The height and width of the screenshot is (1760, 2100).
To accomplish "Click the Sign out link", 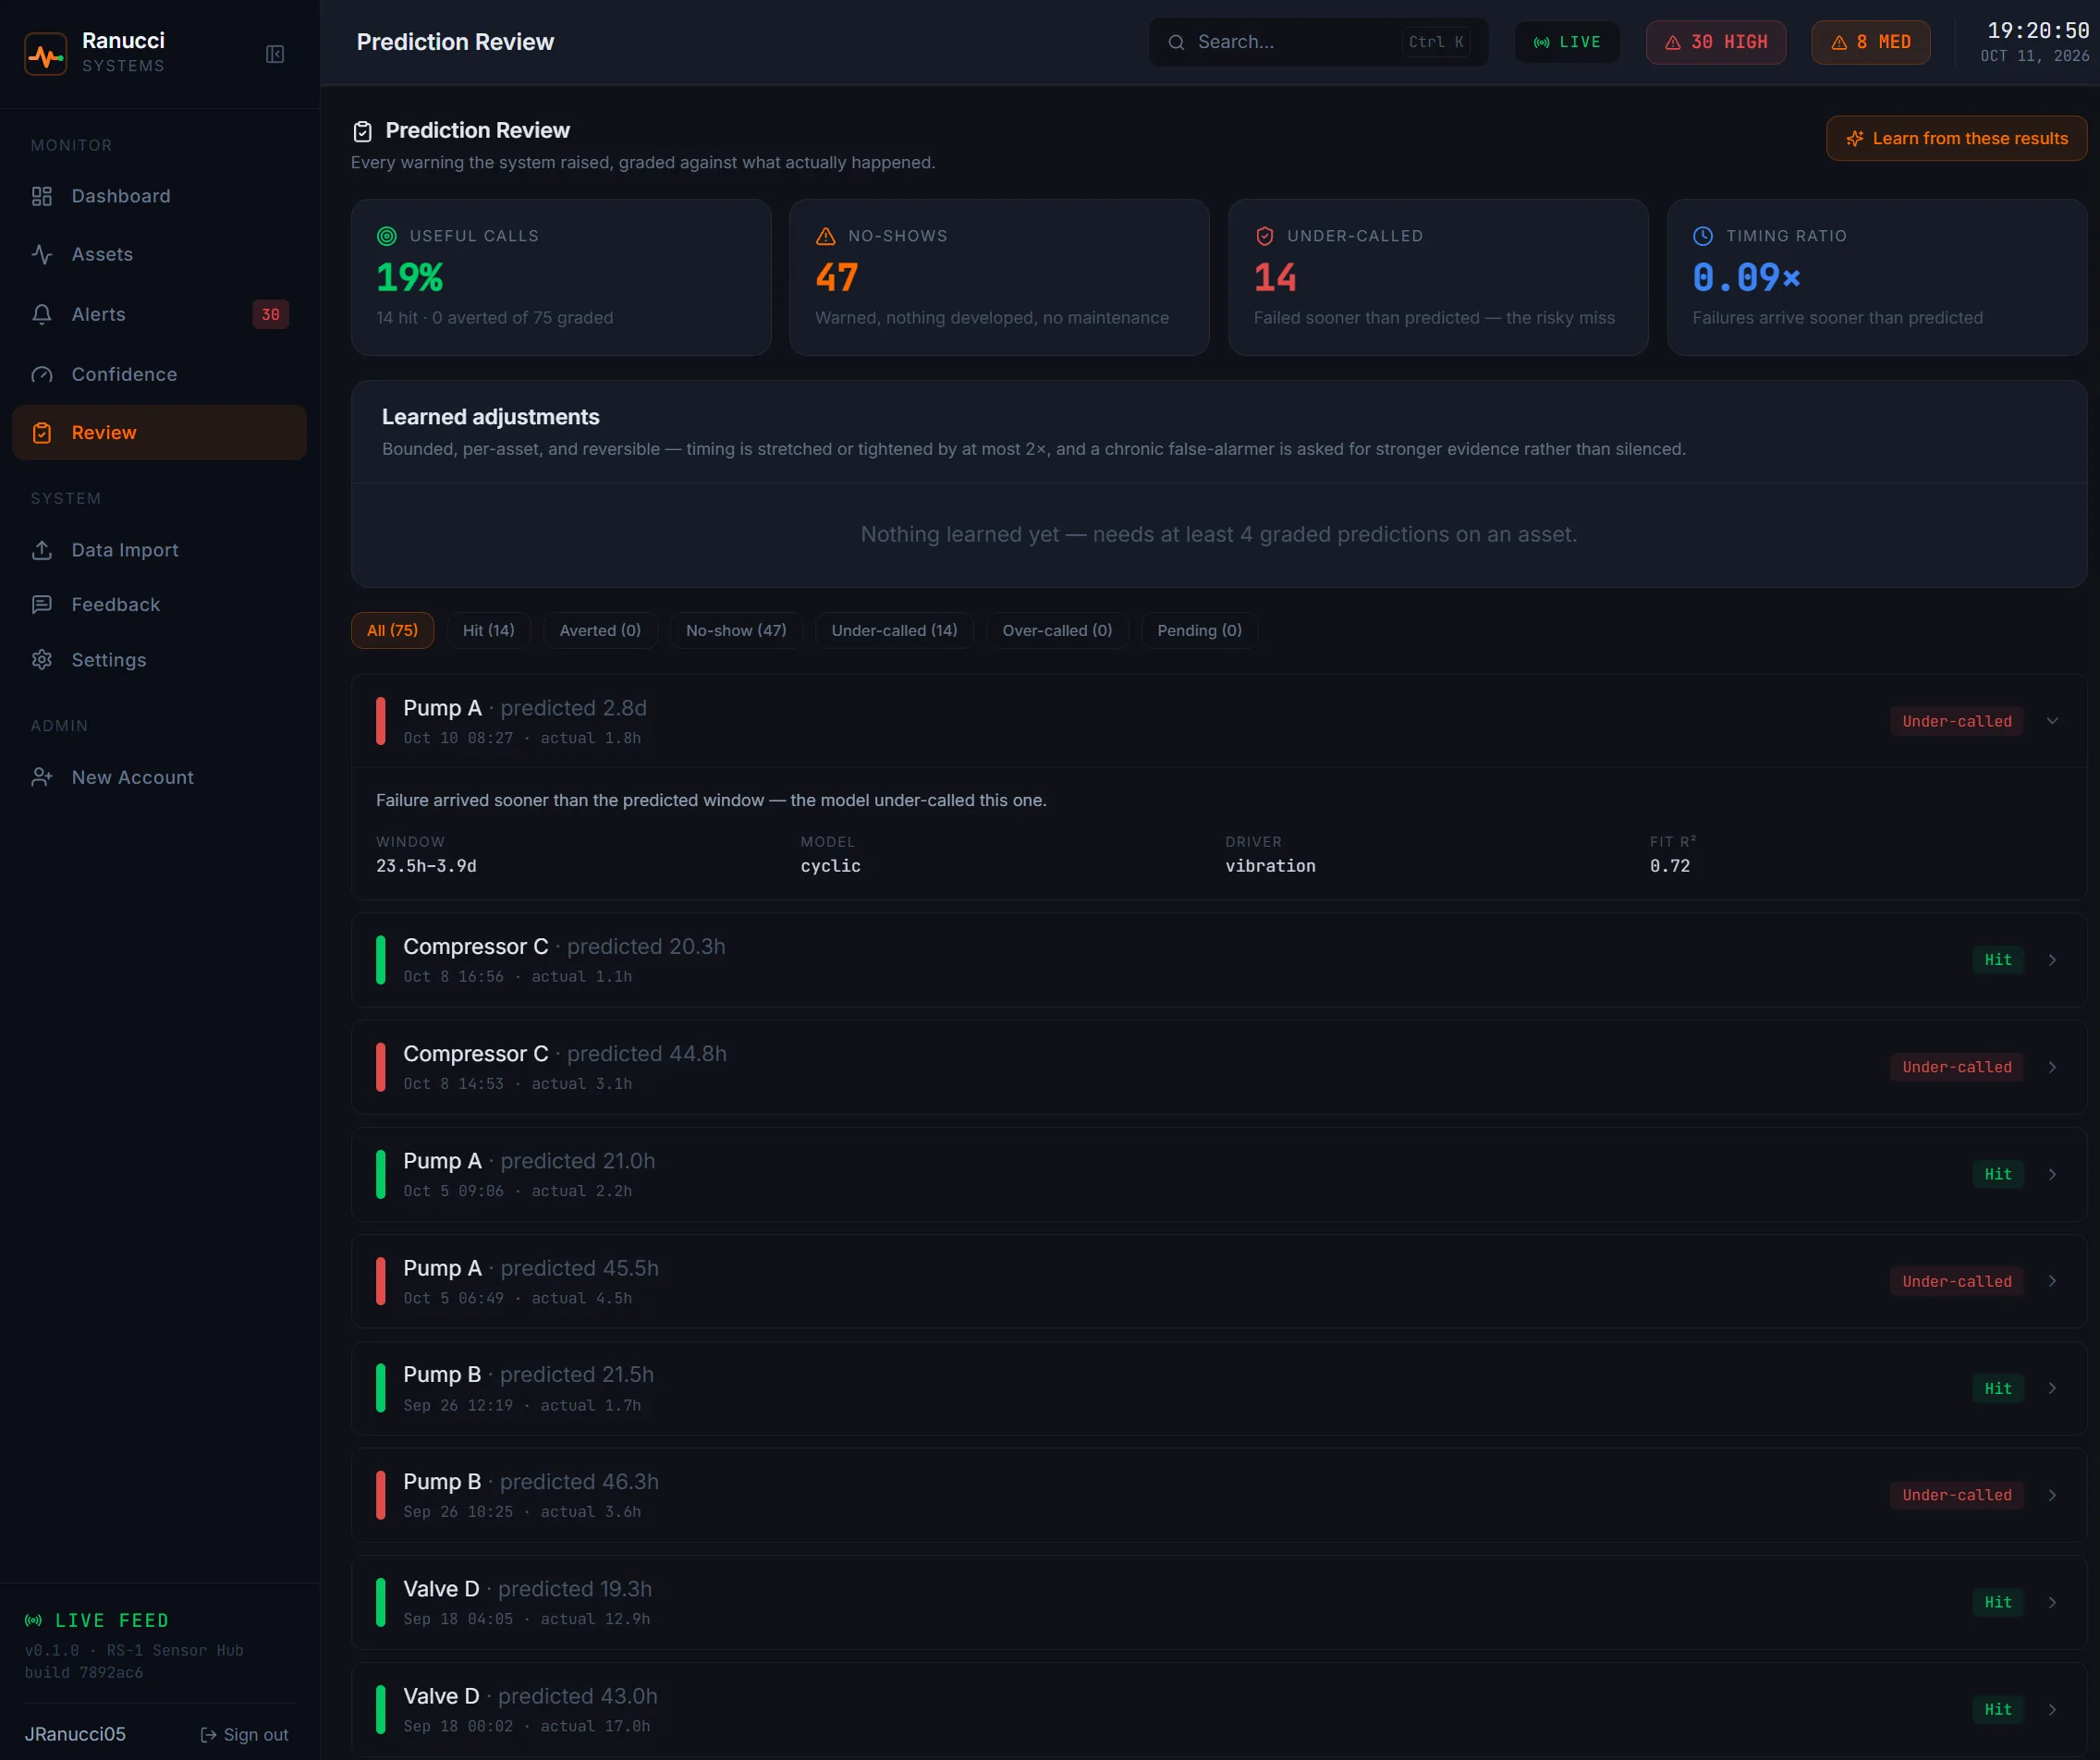I will click(x=244, y=1734).
